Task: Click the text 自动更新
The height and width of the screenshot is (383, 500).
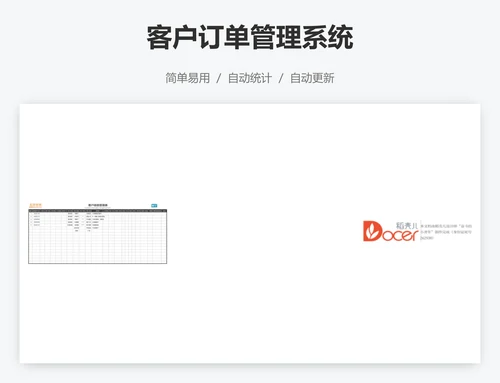Action: [312, 78]
